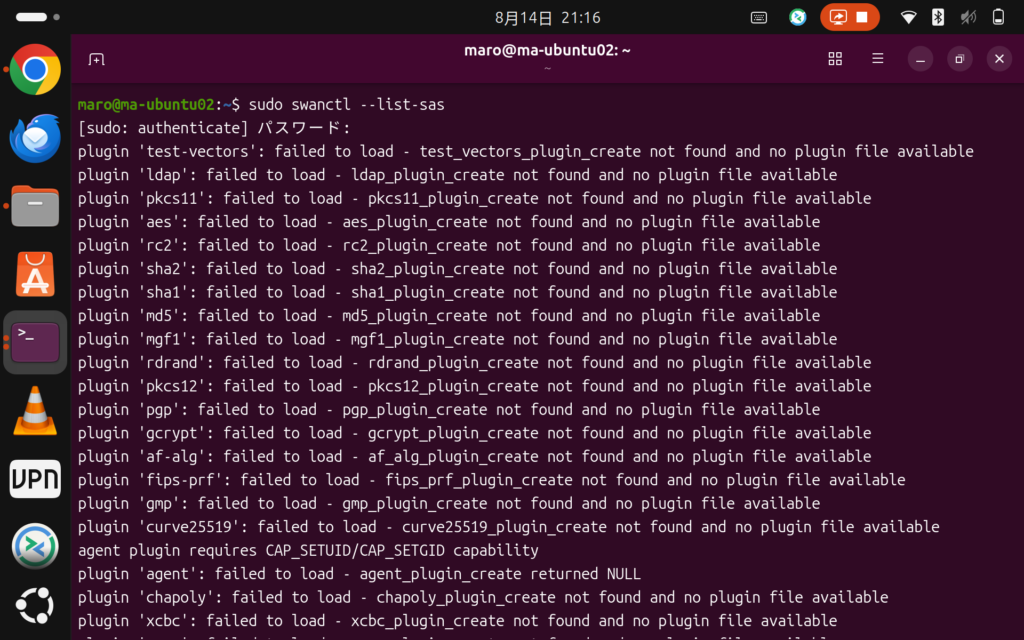The image size is (1024, 640).
Task: Open the clock calendar showing 21:16
Action: pyautogui.click(x=547, y=18)
